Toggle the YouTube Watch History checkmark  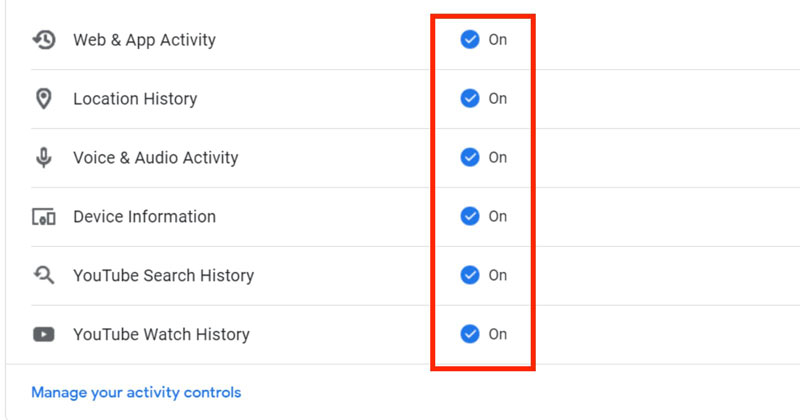pyautogui.click(x=470, y=334)
